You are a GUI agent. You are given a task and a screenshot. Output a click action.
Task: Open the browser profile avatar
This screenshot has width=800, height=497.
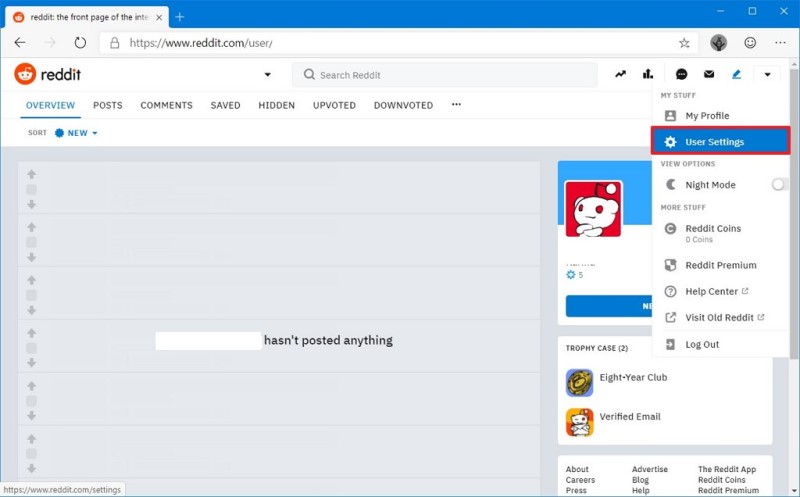point(718,43)
